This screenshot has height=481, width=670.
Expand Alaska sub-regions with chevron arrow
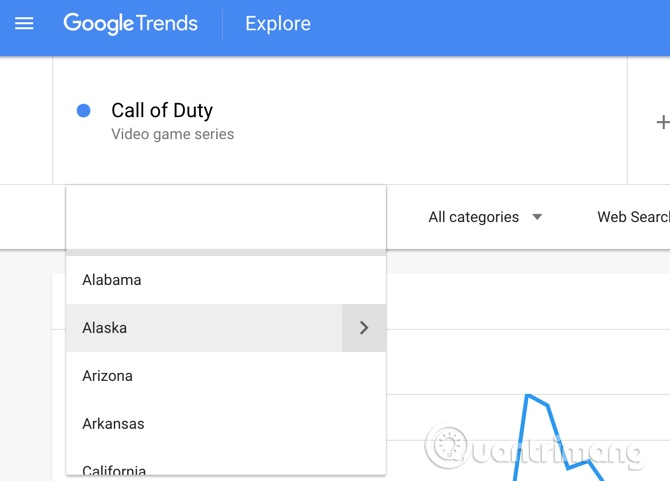coord(364,328)
